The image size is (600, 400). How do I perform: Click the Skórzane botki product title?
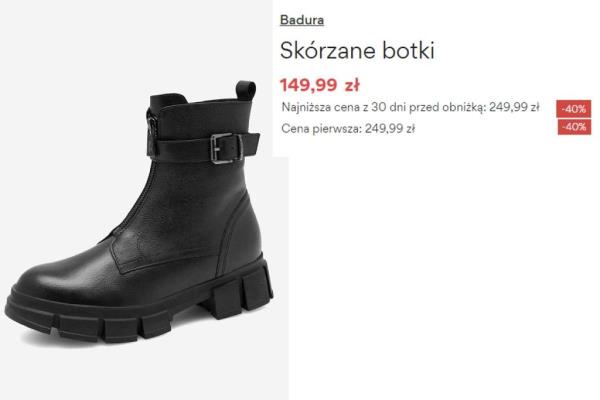(357, 51)
